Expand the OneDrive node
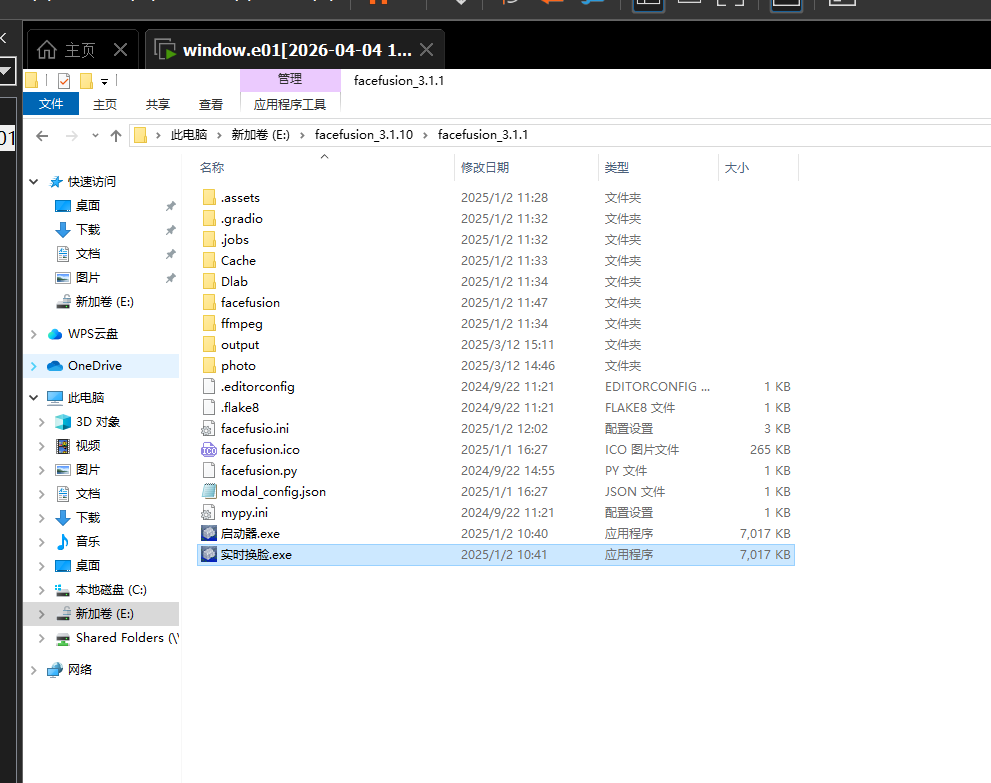The width and height of the screenshot is (991, 783). [x=33, y=366]
